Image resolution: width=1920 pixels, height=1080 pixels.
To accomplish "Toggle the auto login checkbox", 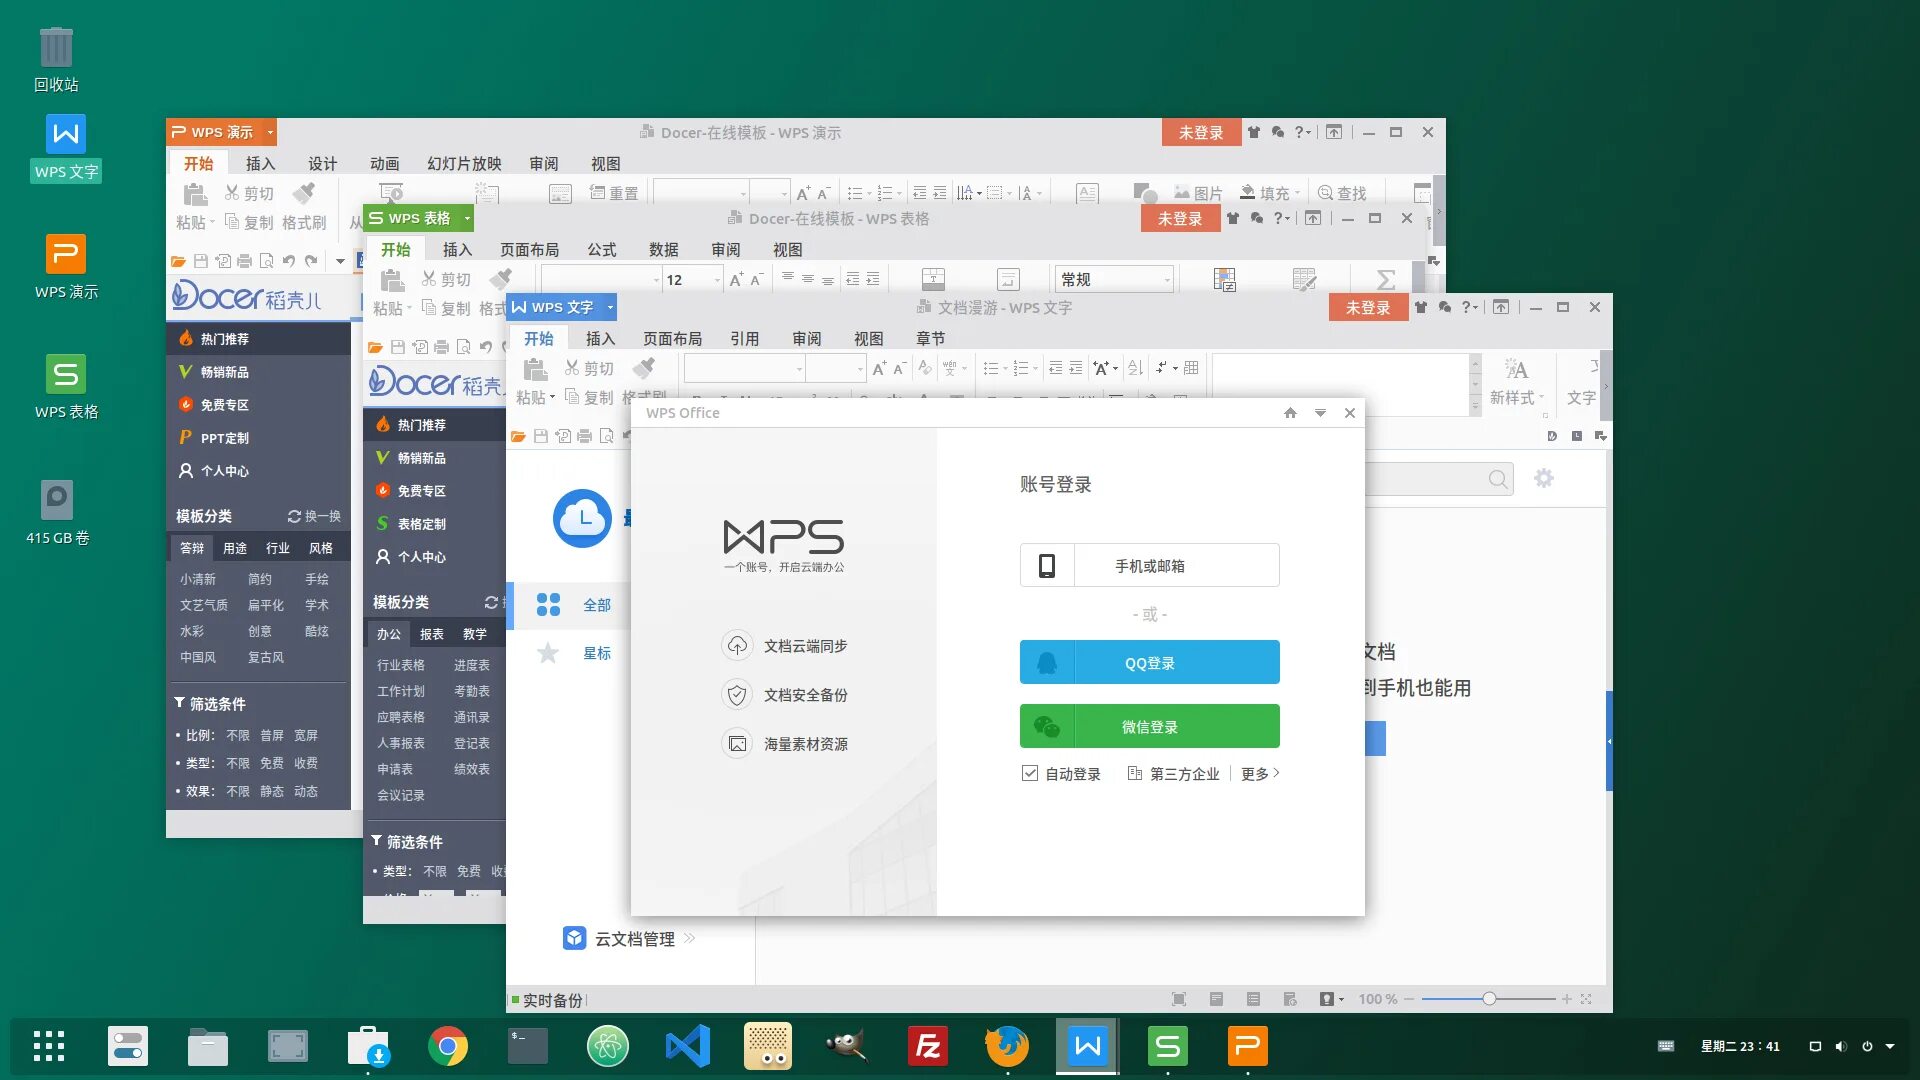I will [x=1030, y=773].
